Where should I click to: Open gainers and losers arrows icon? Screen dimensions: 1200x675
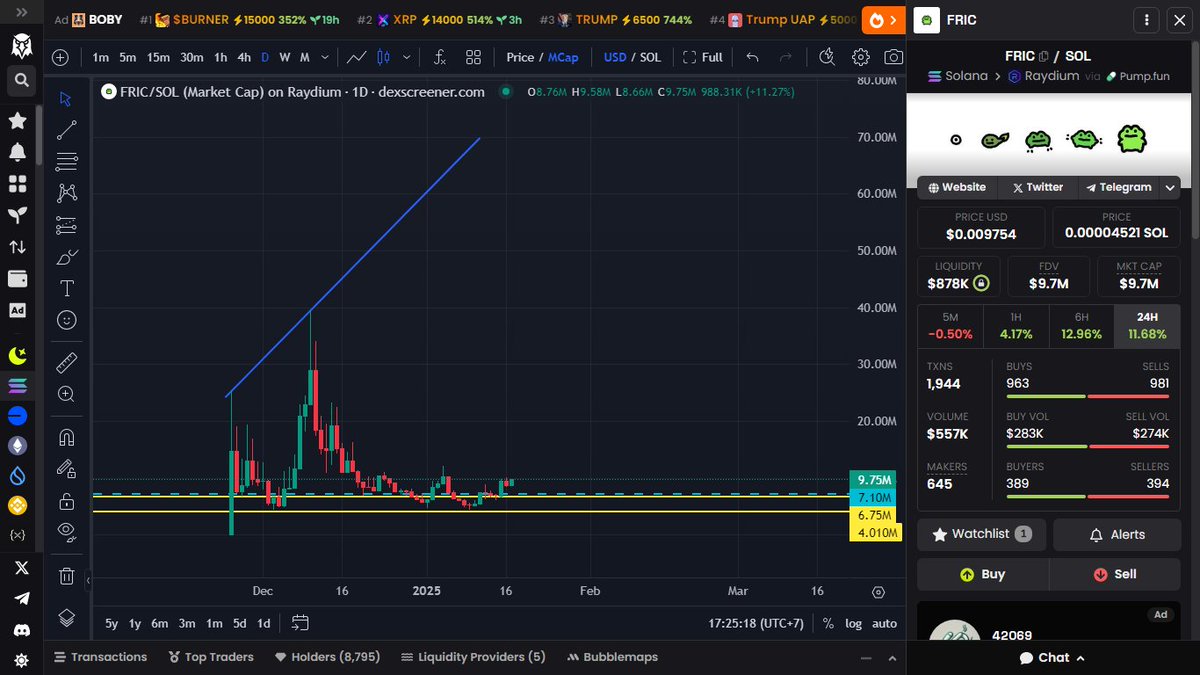17,246
